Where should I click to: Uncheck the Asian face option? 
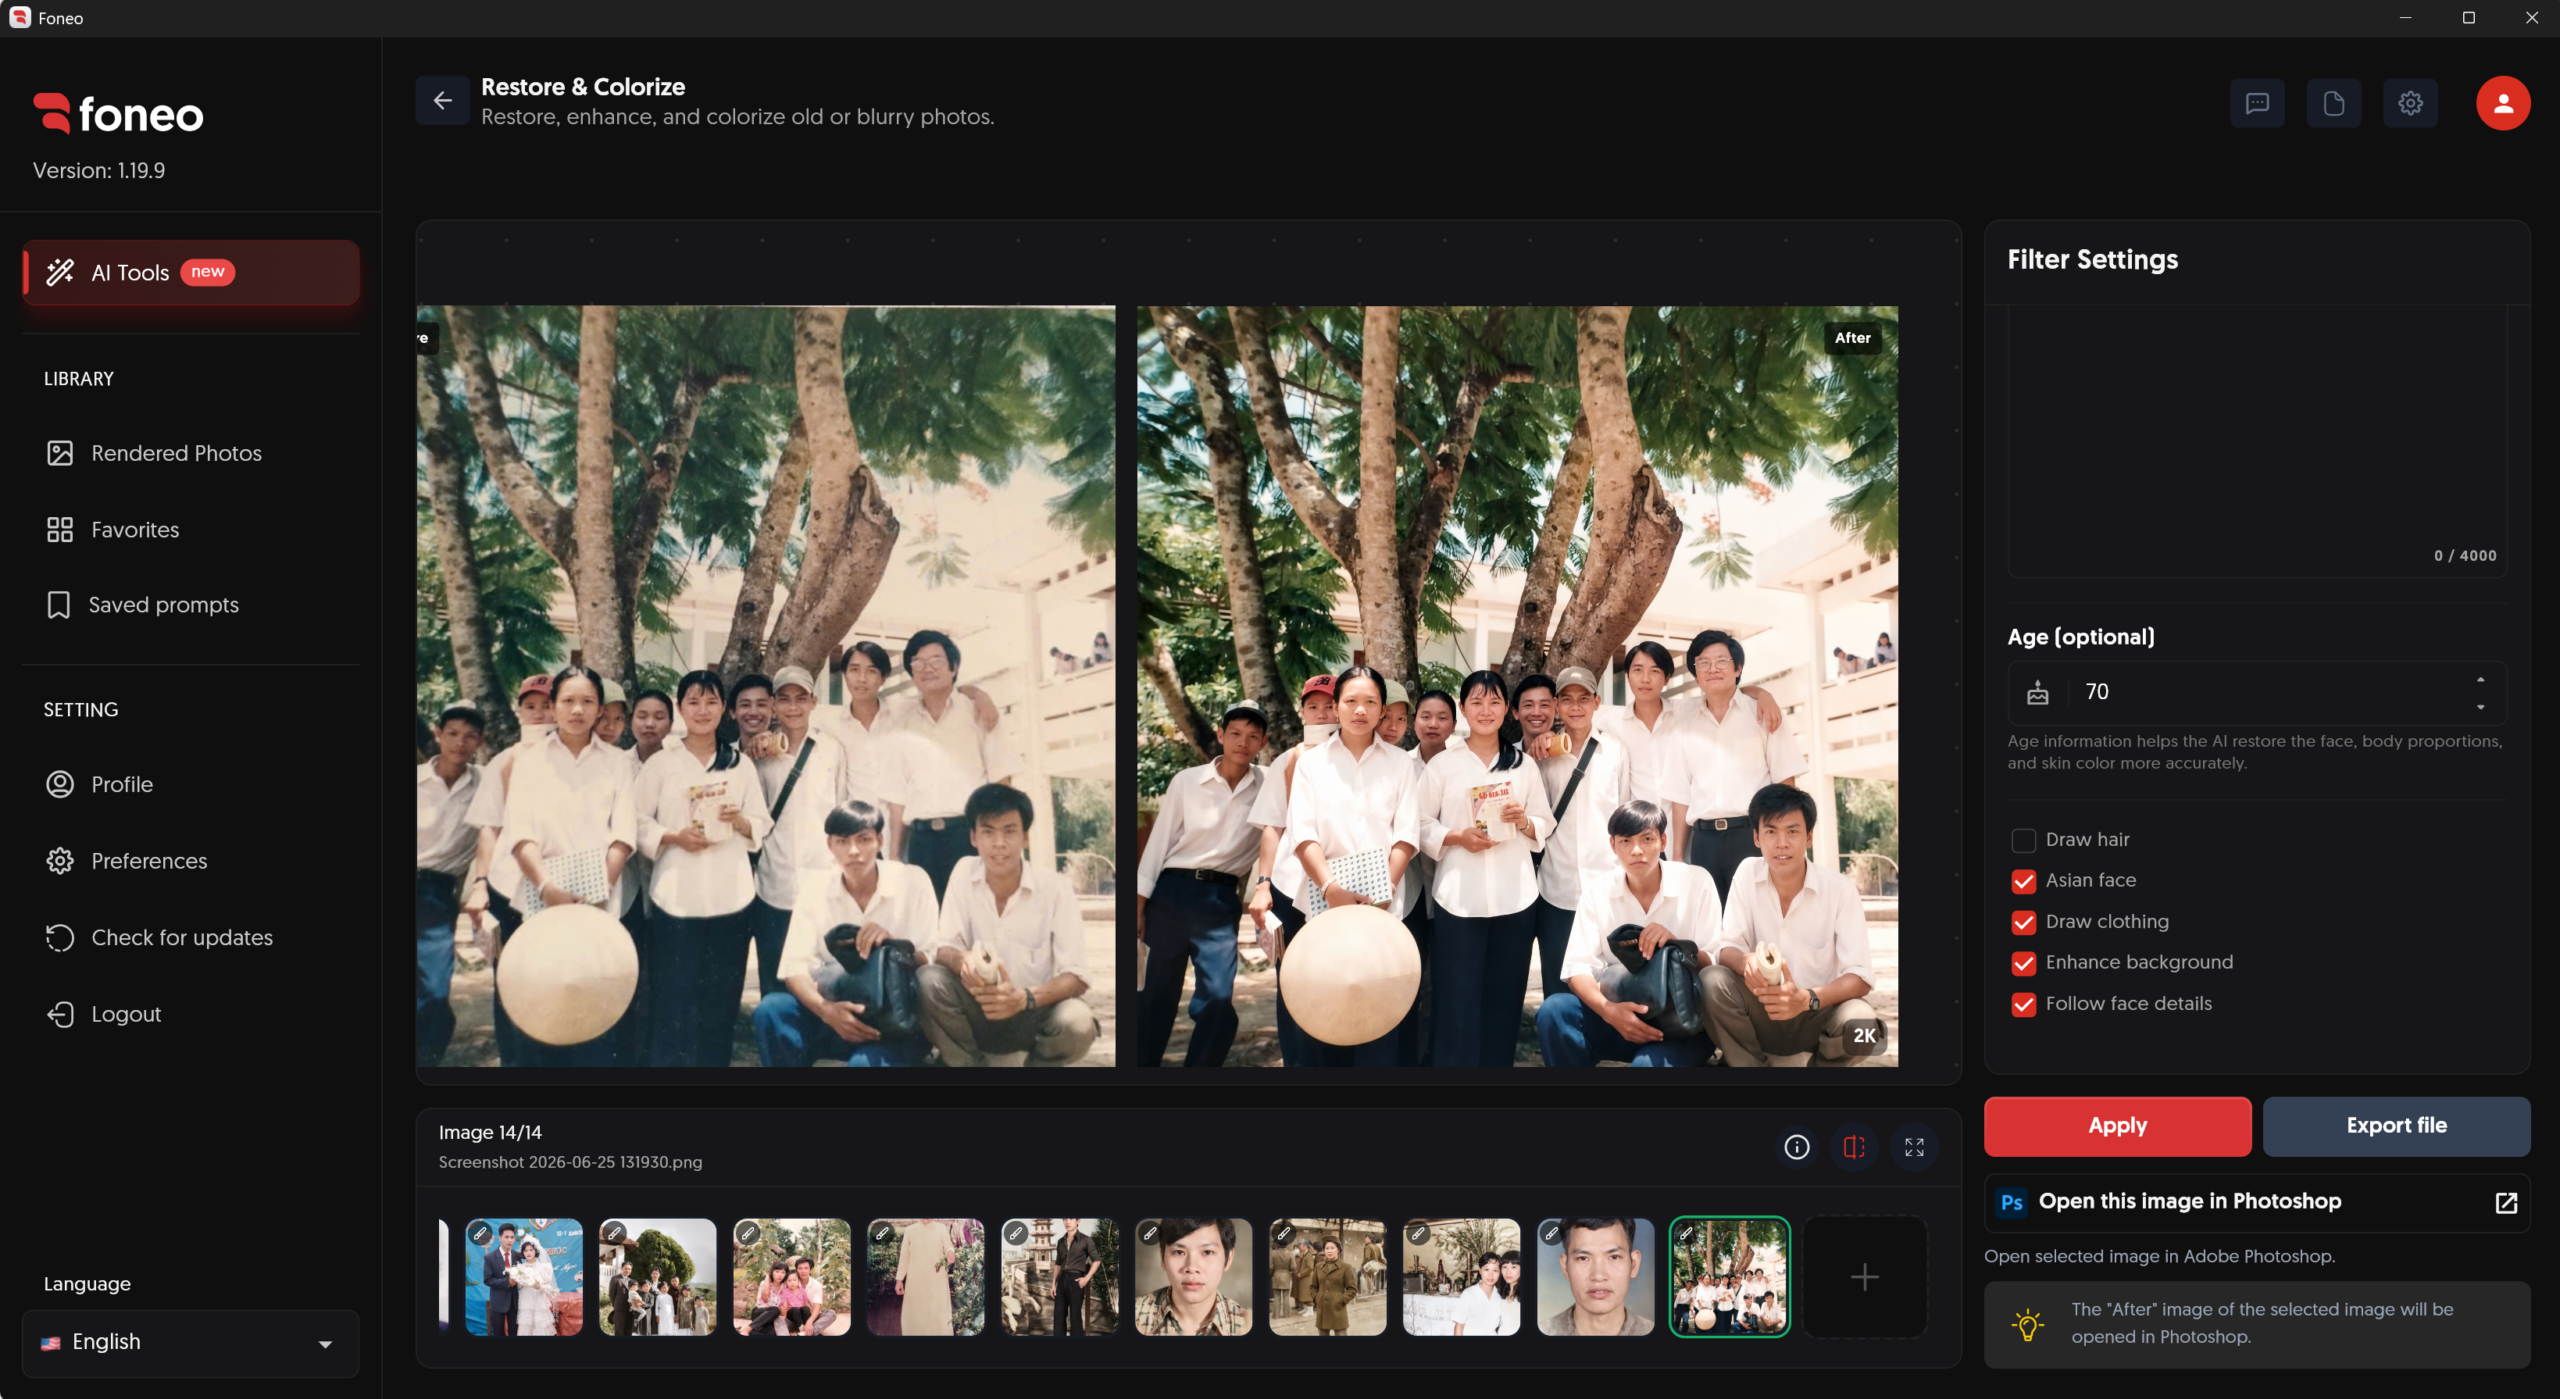coord(2023,881)
